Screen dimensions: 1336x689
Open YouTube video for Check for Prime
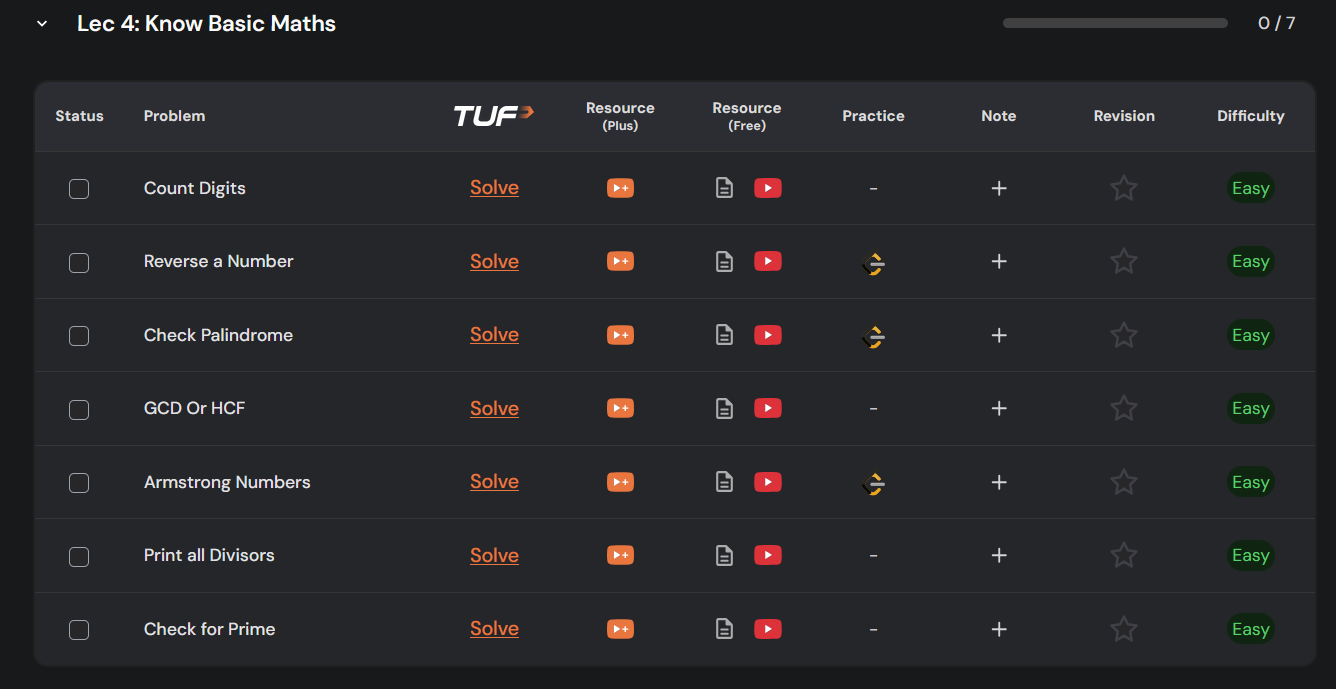click(767, 629)
